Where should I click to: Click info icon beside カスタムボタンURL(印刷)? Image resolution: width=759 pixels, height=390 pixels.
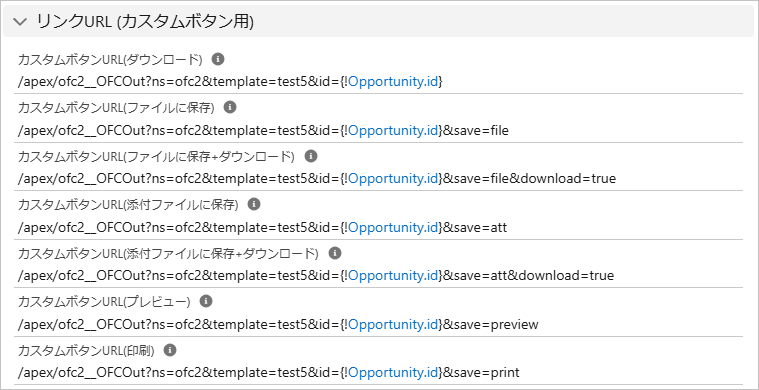click(x=170, y=349)
